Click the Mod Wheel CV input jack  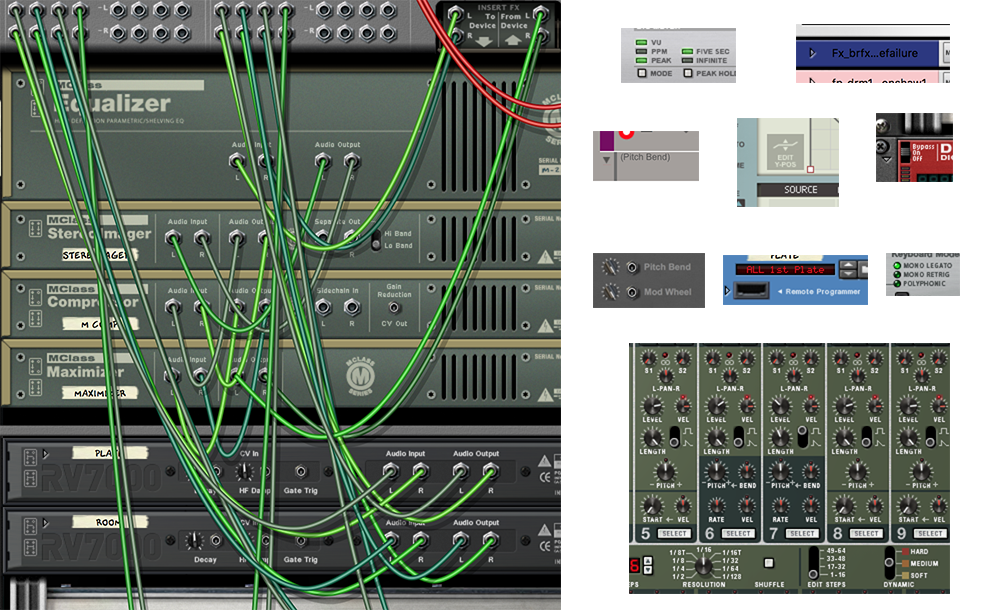[x=632, y=292]
